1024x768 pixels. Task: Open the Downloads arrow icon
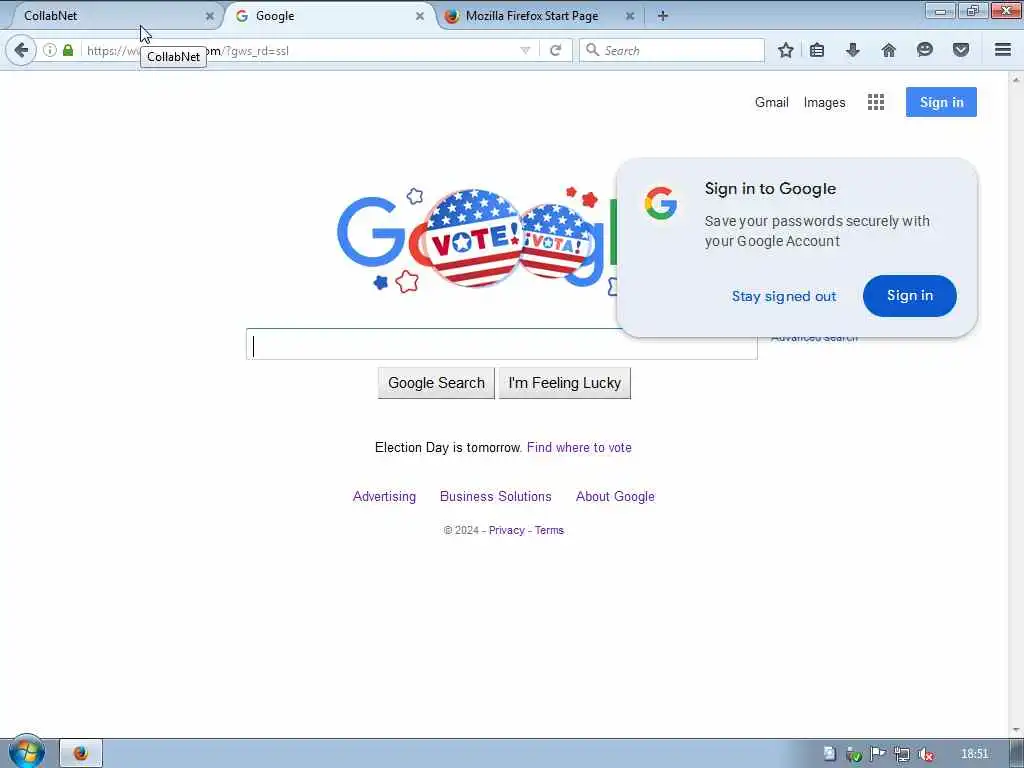pos(853,50)
